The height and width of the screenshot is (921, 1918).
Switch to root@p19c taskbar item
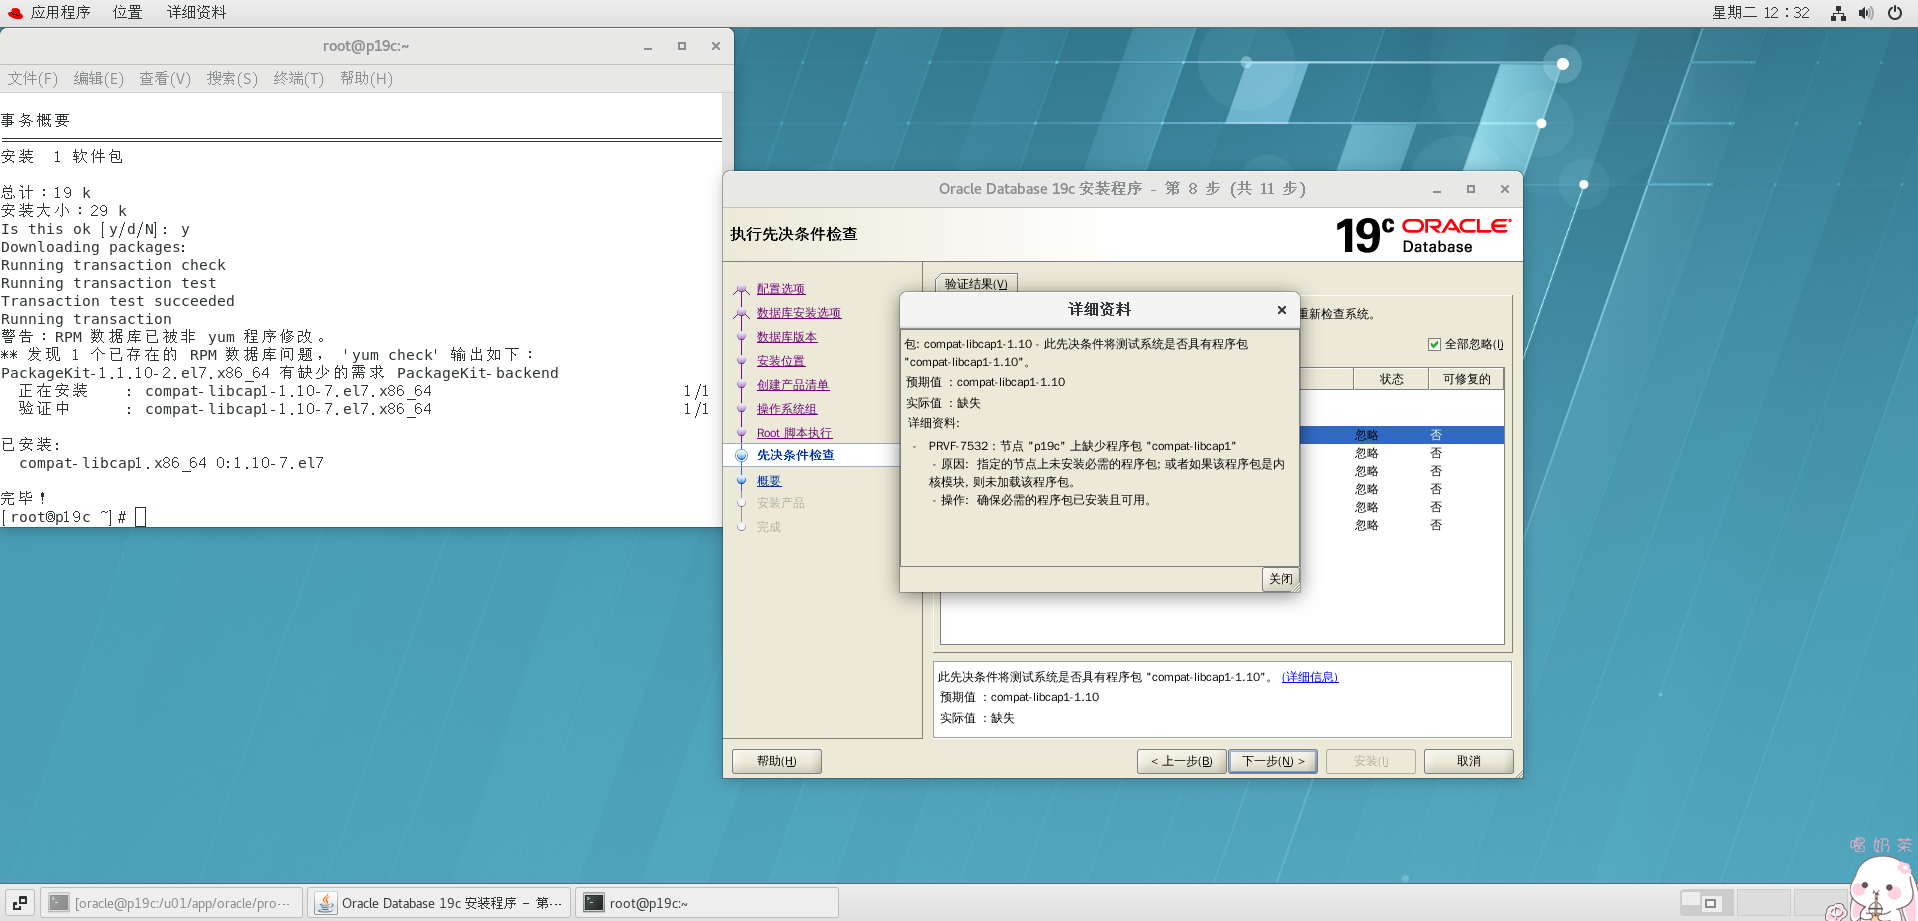click(x=706, y=903)
